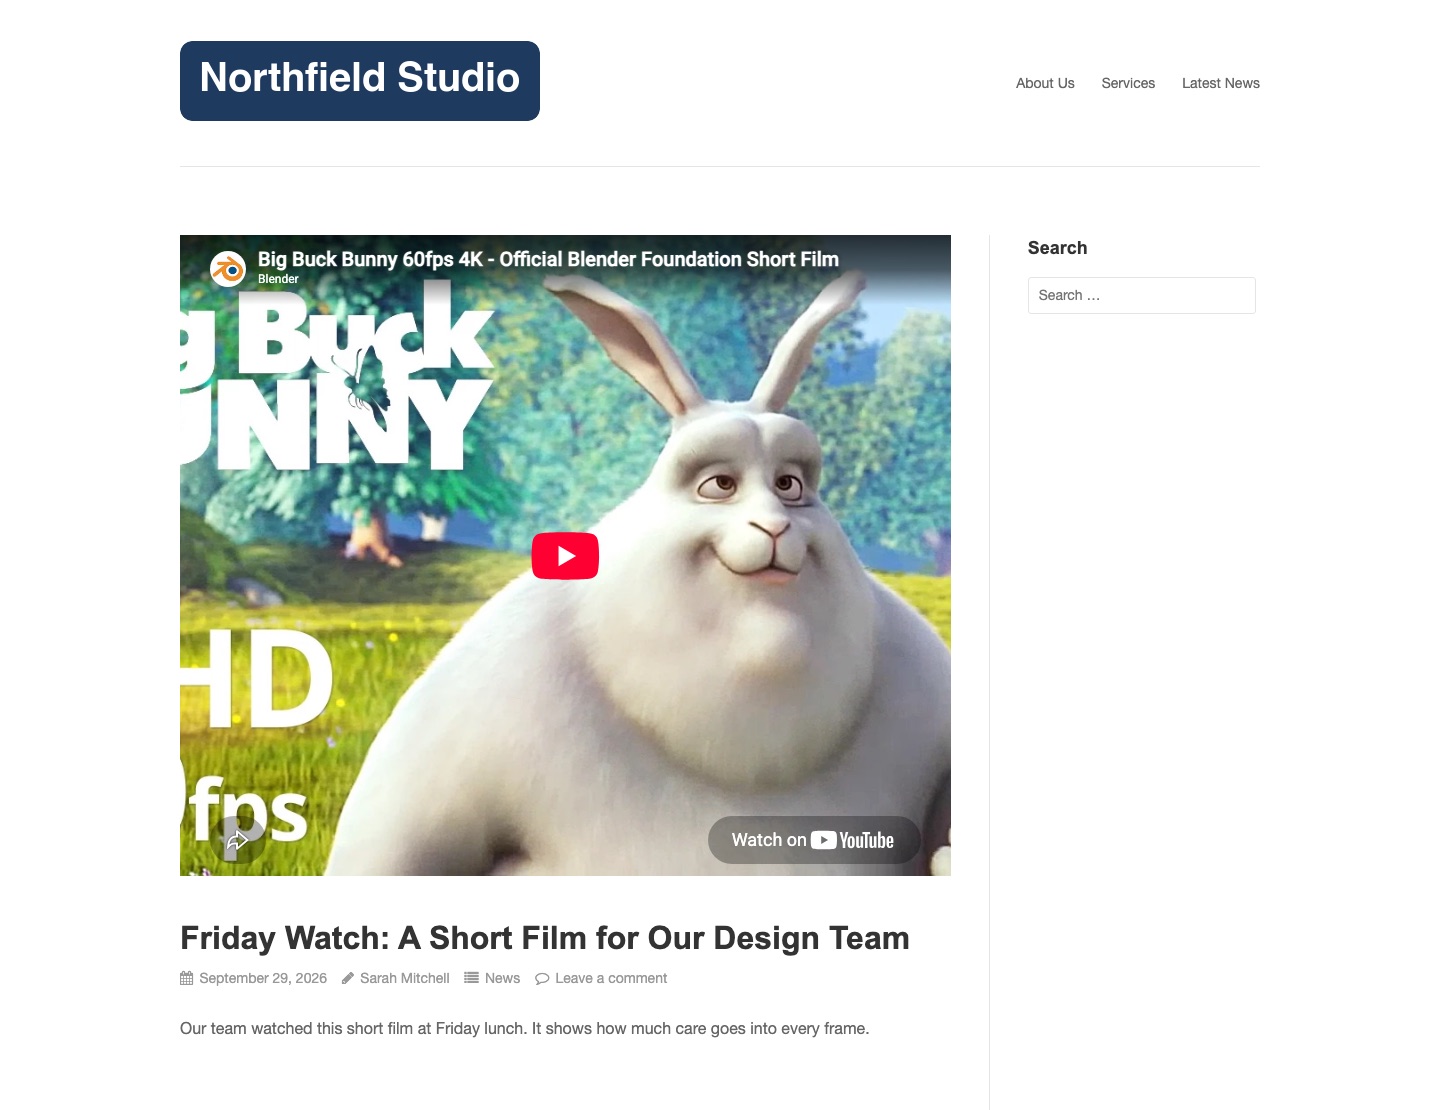Focus the Search input field

1142,295
